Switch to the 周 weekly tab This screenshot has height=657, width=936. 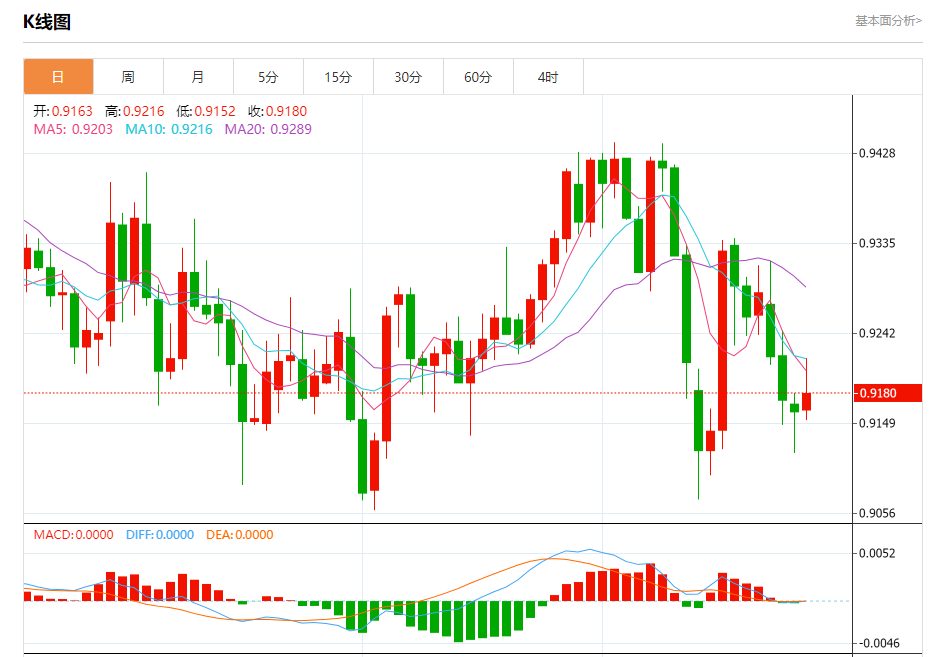click(x=128, y=76)
